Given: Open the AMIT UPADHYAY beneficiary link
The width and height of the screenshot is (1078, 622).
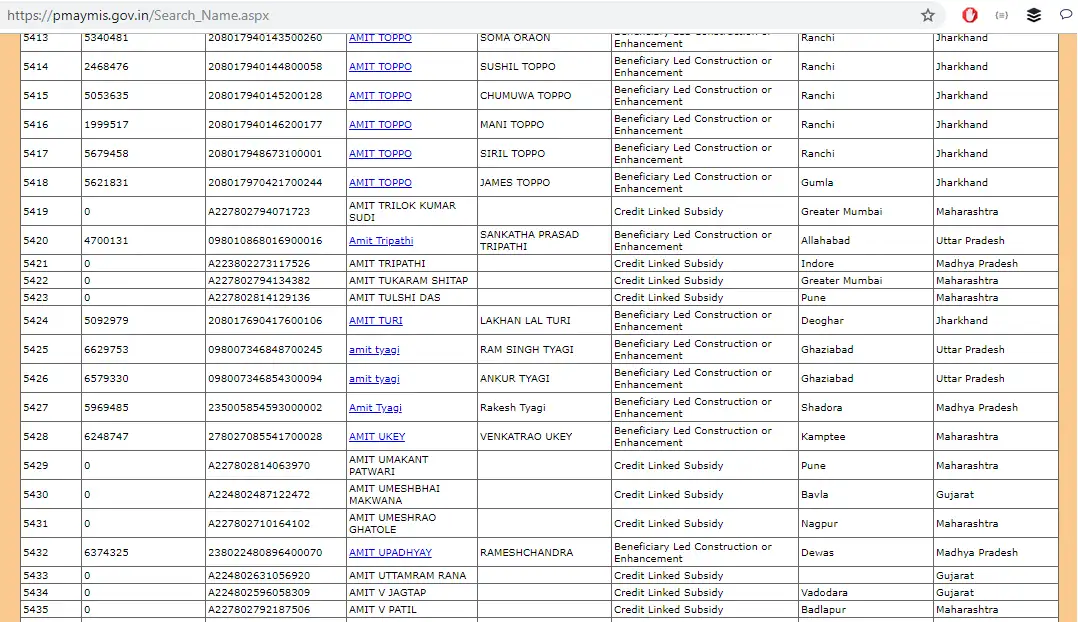Looking at the screenshot, I should pos(390,553).
